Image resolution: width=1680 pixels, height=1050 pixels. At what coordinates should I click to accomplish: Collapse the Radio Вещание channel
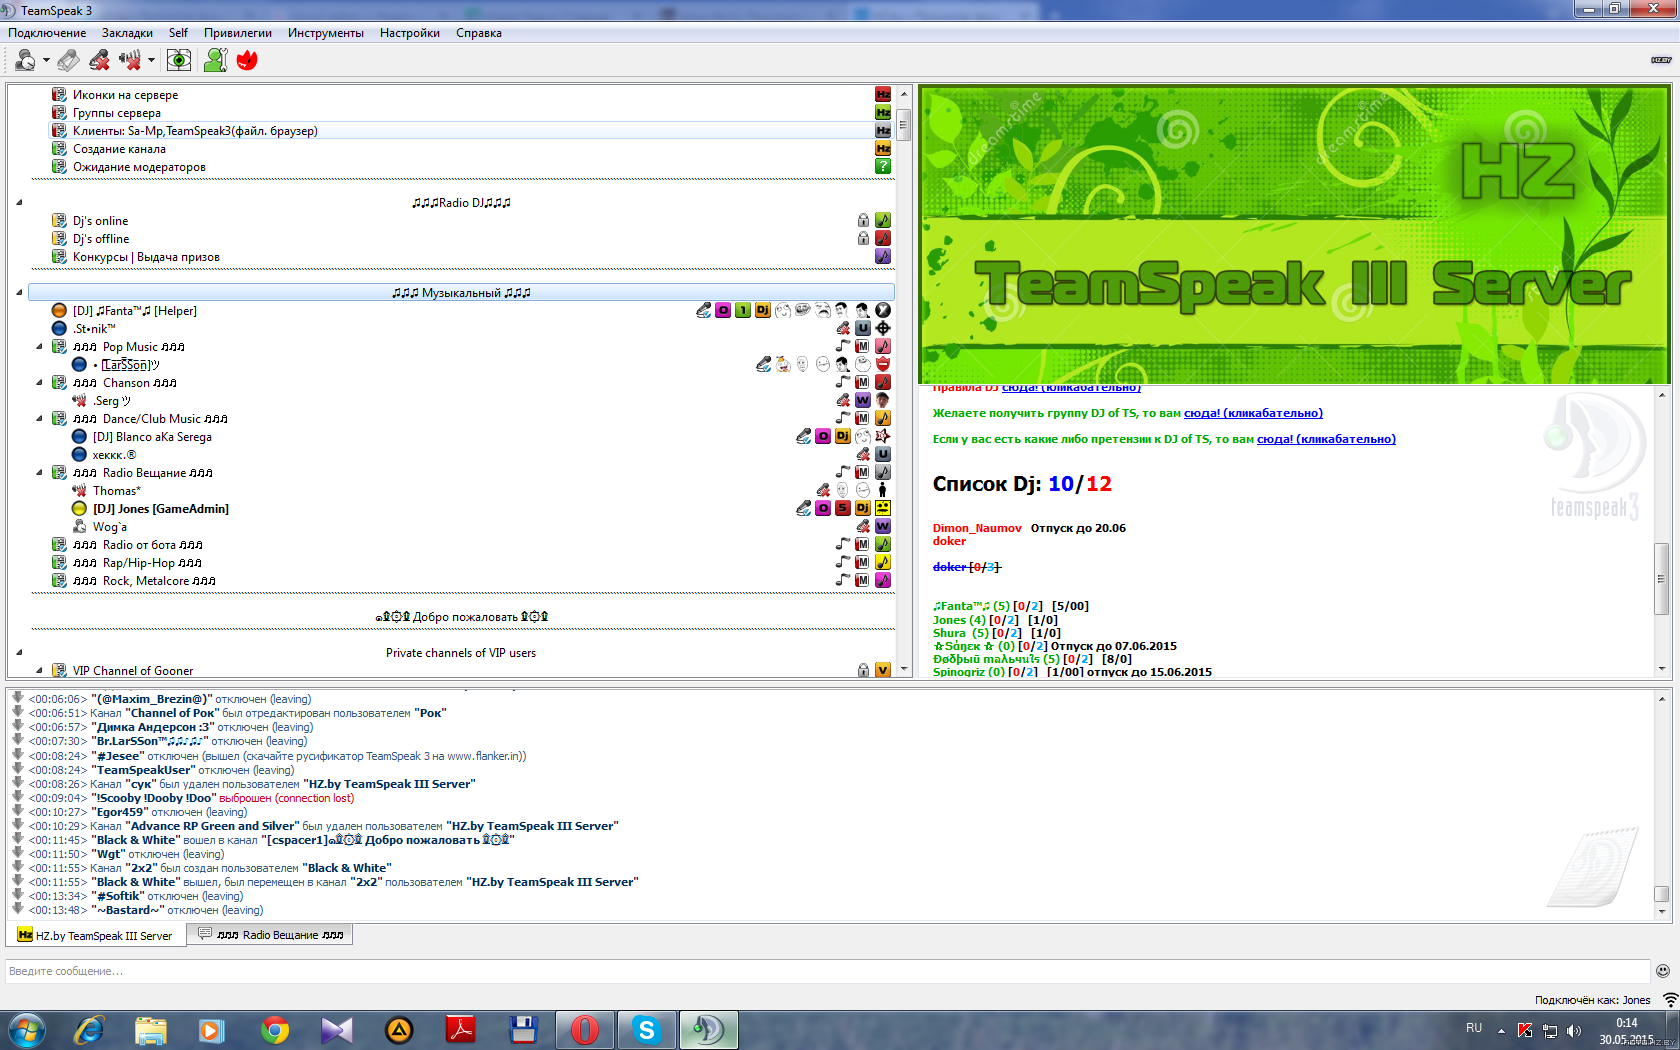point(40,473)
